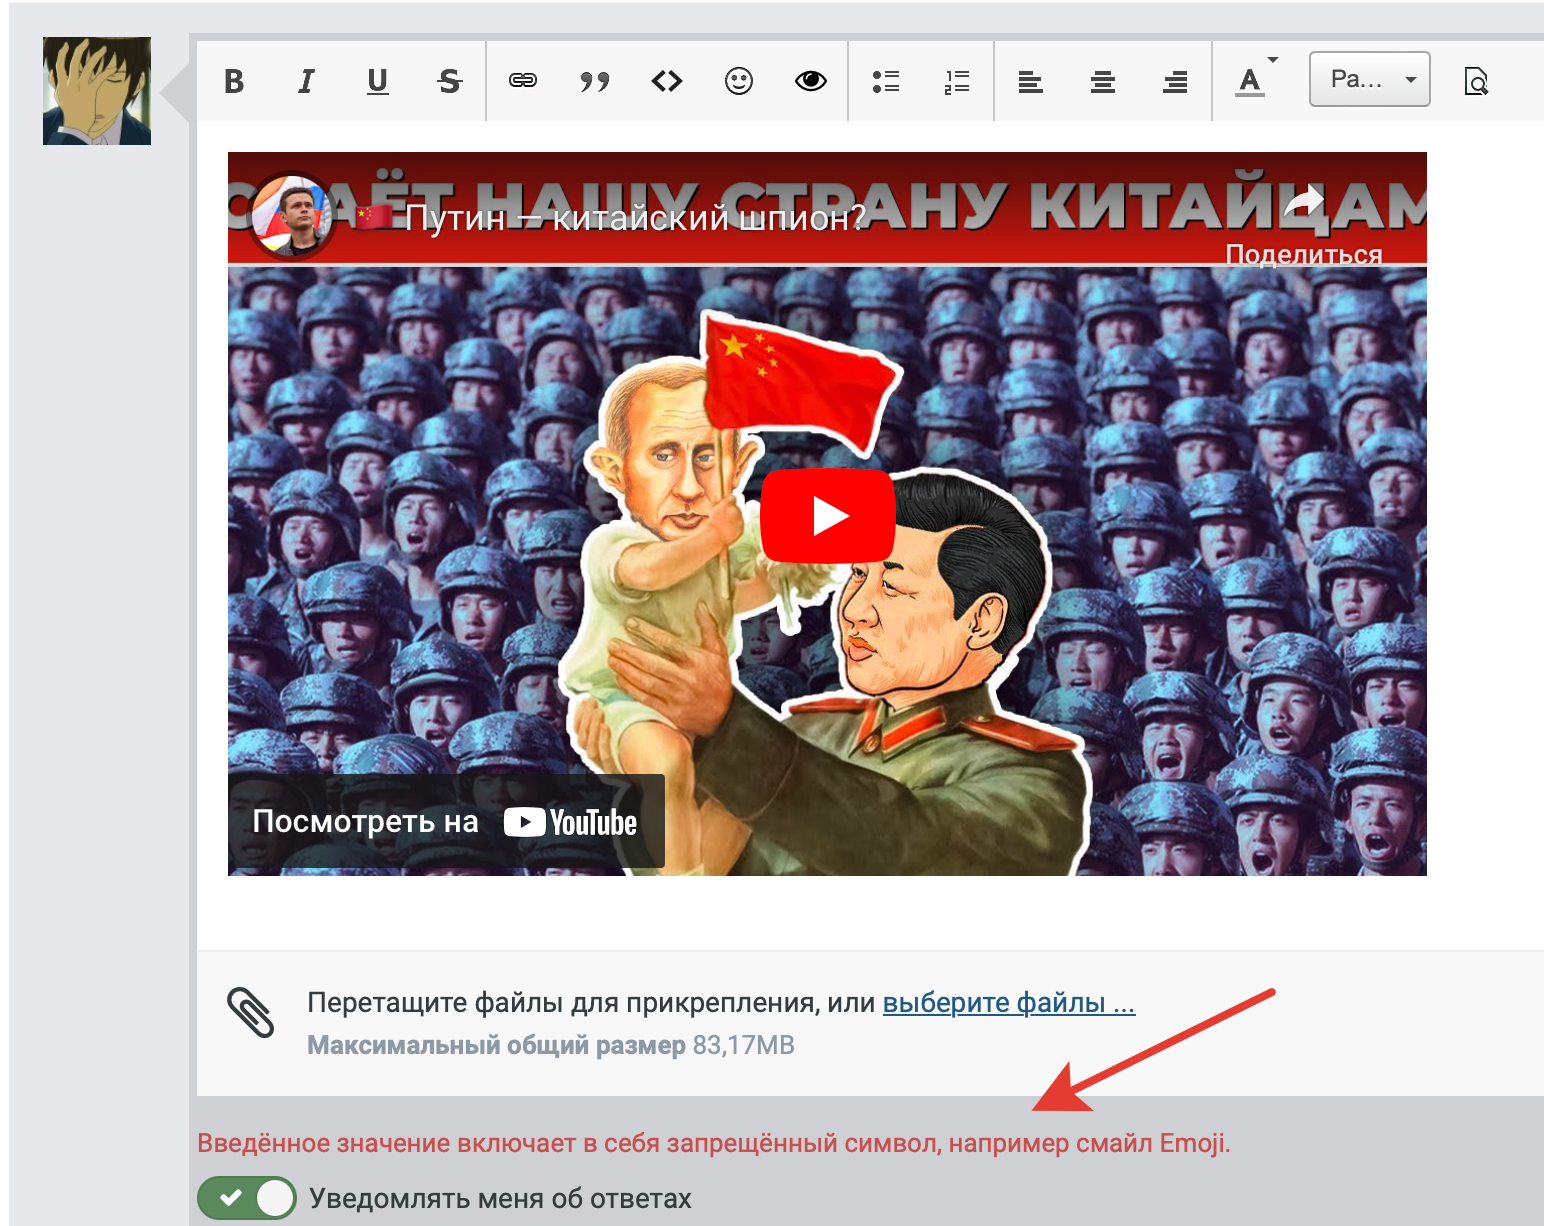Create a numbered list

[957, 81]
